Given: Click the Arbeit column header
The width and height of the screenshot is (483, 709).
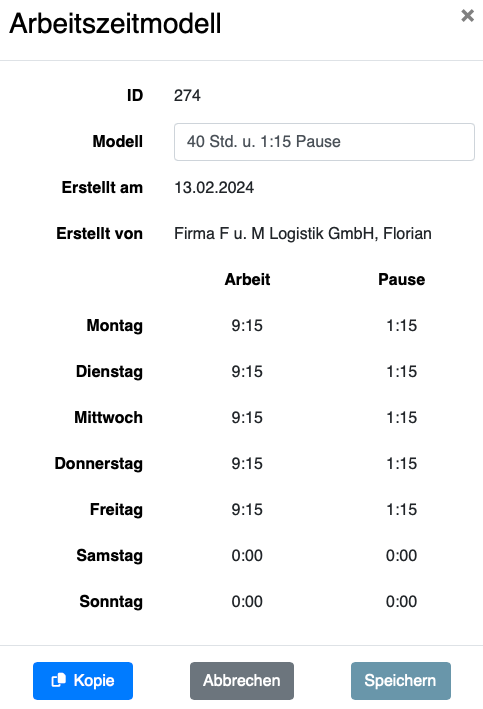Looking at the screenshot, I should tap(247, 279).
